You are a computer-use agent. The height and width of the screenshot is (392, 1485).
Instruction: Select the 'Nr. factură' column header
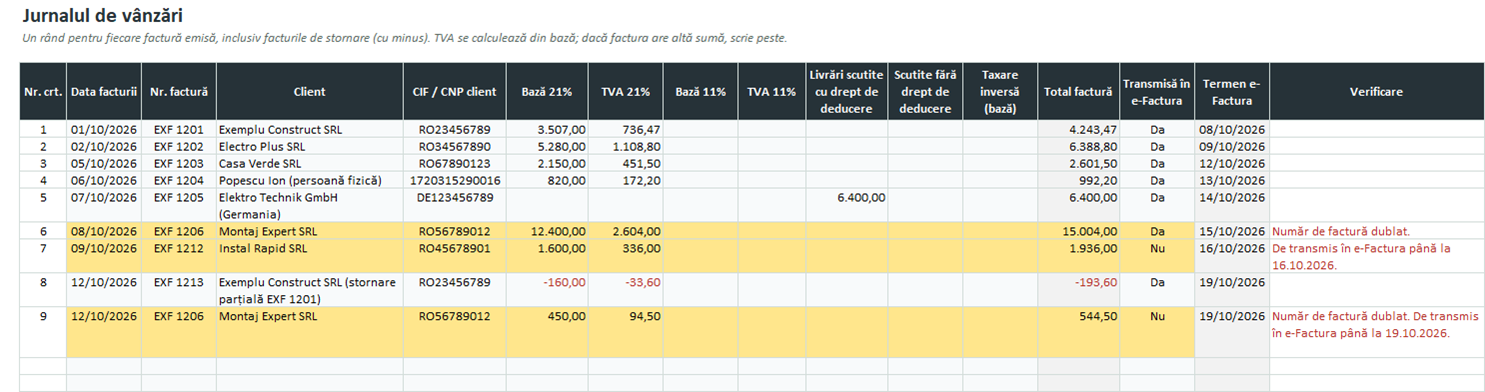(x=179, y=91)
